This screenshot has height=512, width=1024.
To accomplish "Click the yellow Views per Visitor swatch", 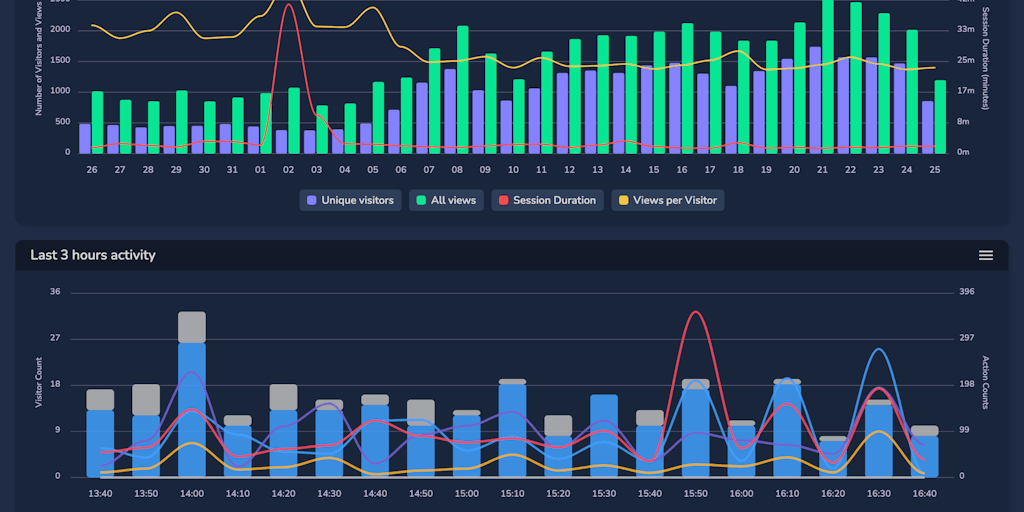I will click(623, 200).
